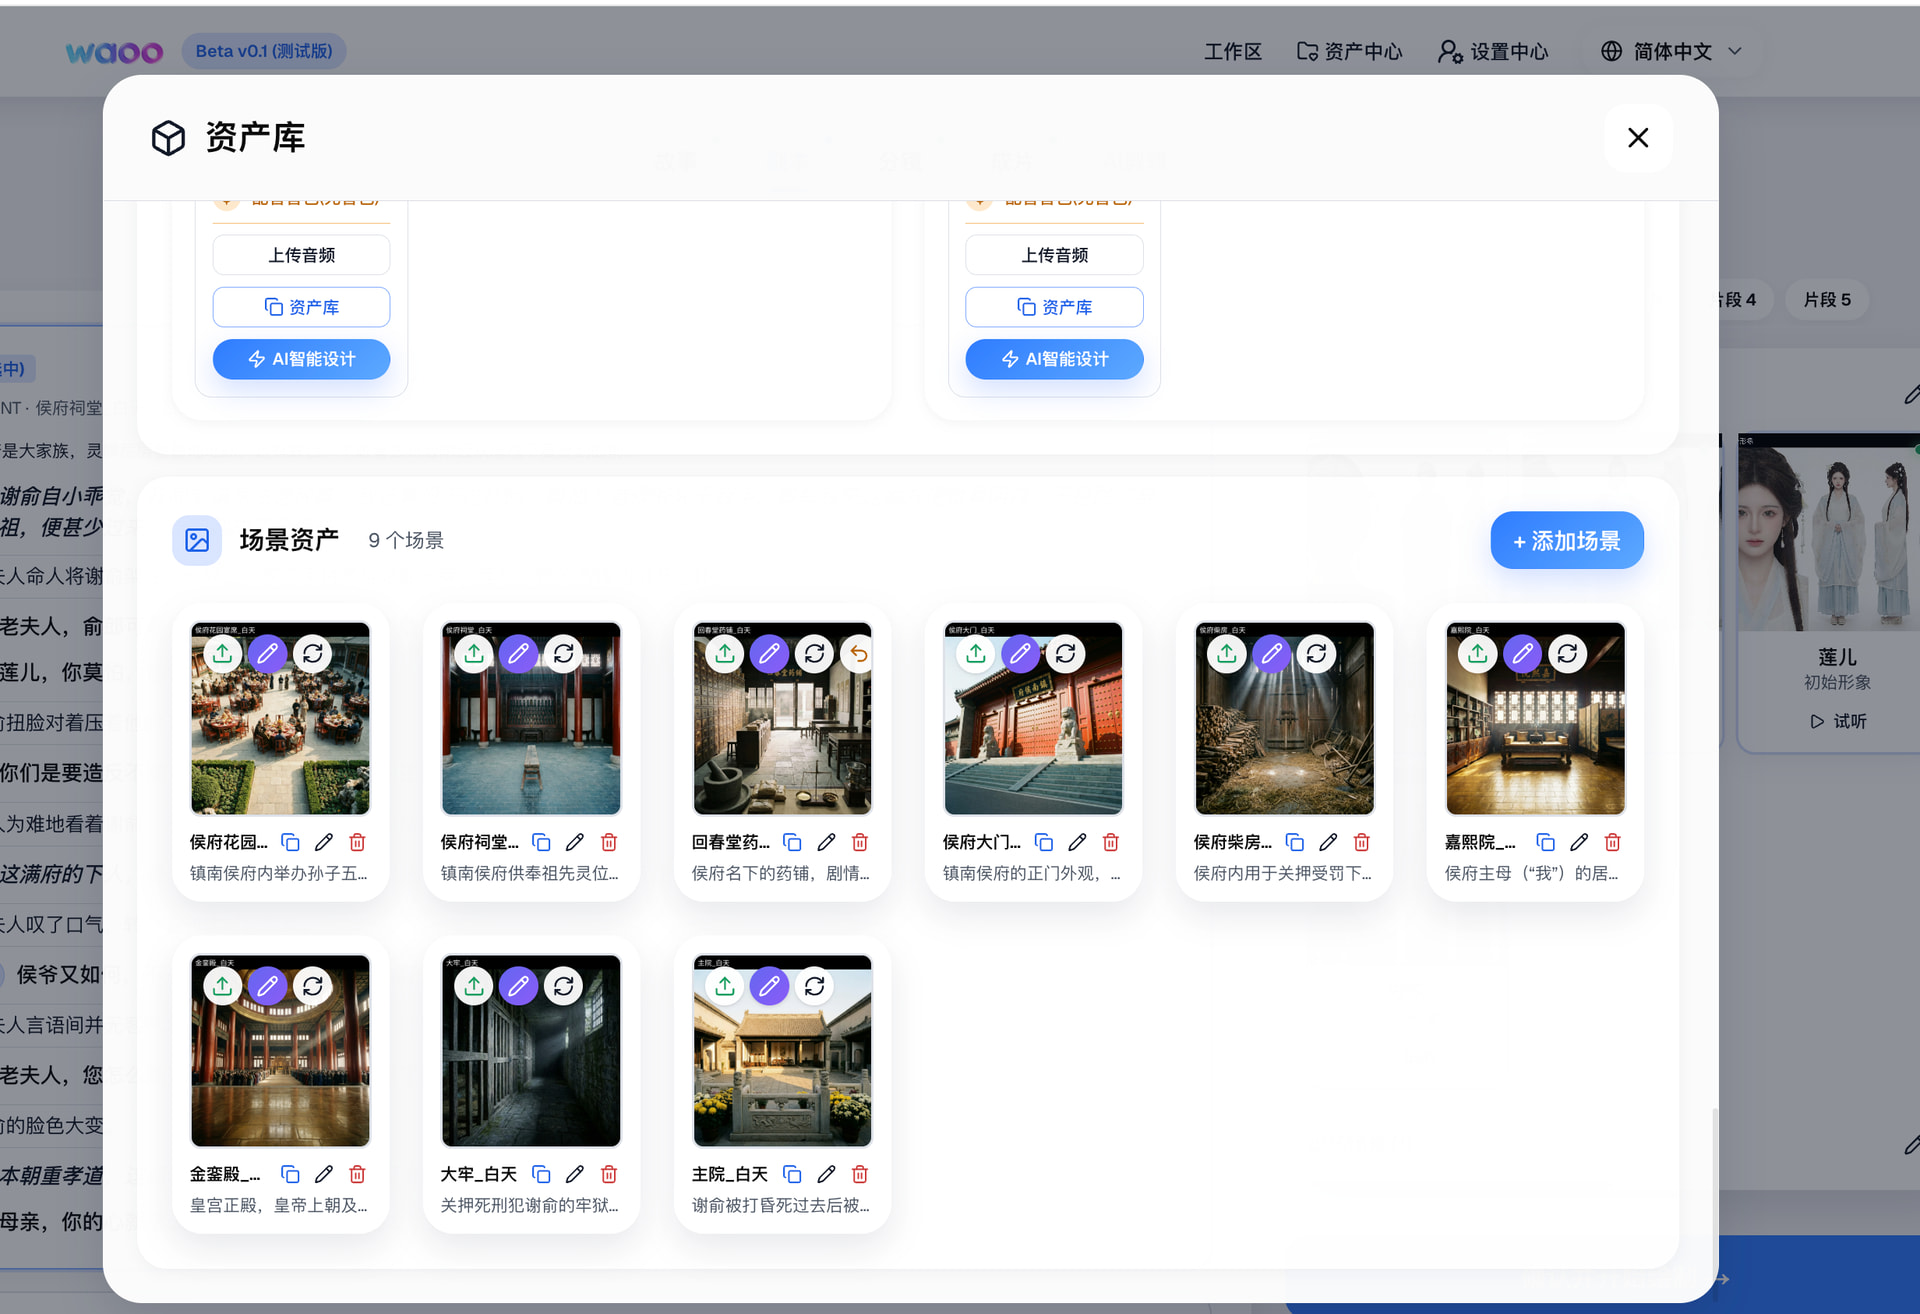Edit the 侯府祠堂 scene with pen tool
Screen dimensions: 1920x1314
518,653
